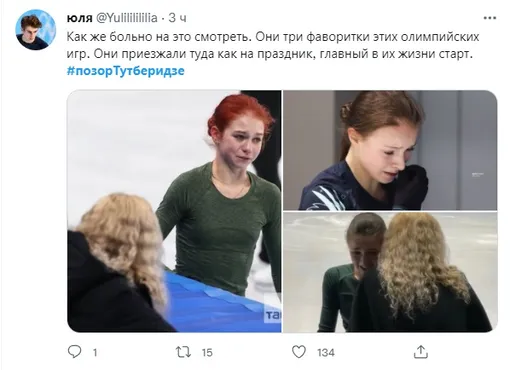Image resolution: width=510 pixels, height=370 pixels.
Task: Open the share upload icon
Action: click(421, 352)
